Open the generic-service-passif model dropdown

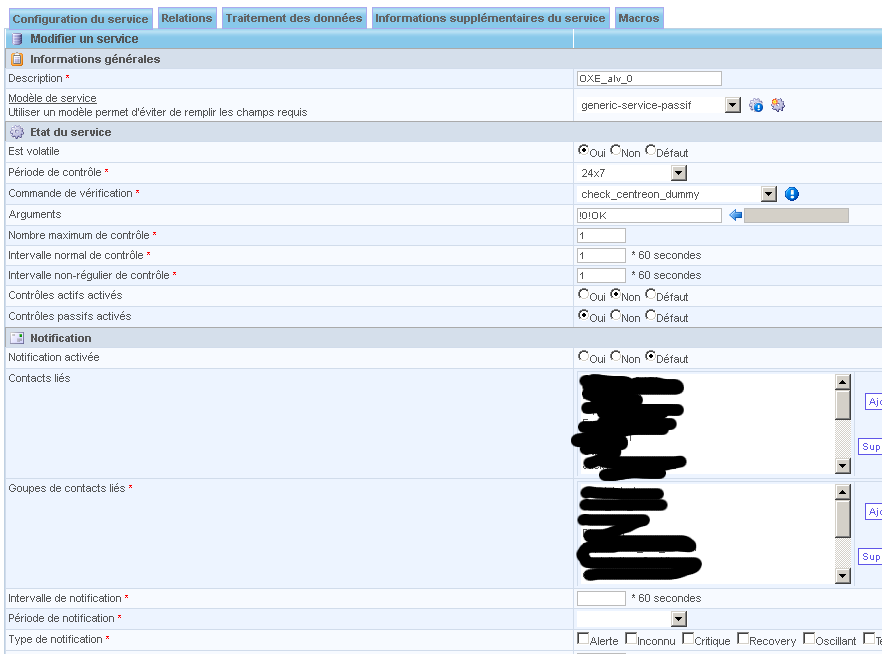point(732,105)
